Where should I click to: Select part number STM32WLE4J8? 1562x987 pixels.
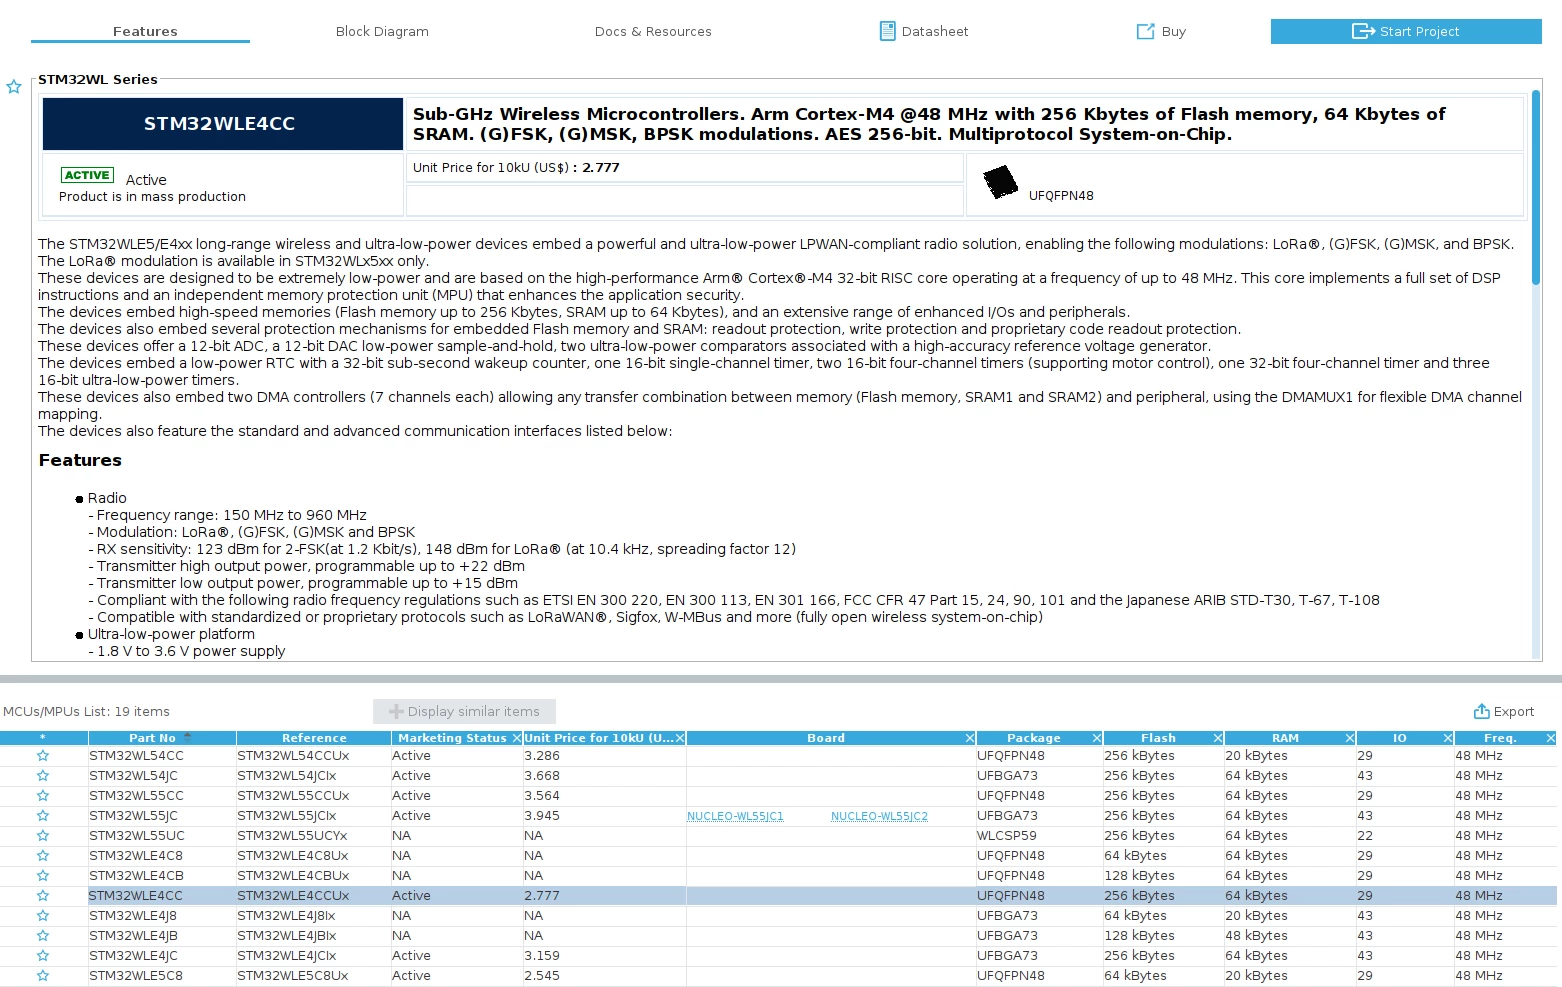coord(133,916)
